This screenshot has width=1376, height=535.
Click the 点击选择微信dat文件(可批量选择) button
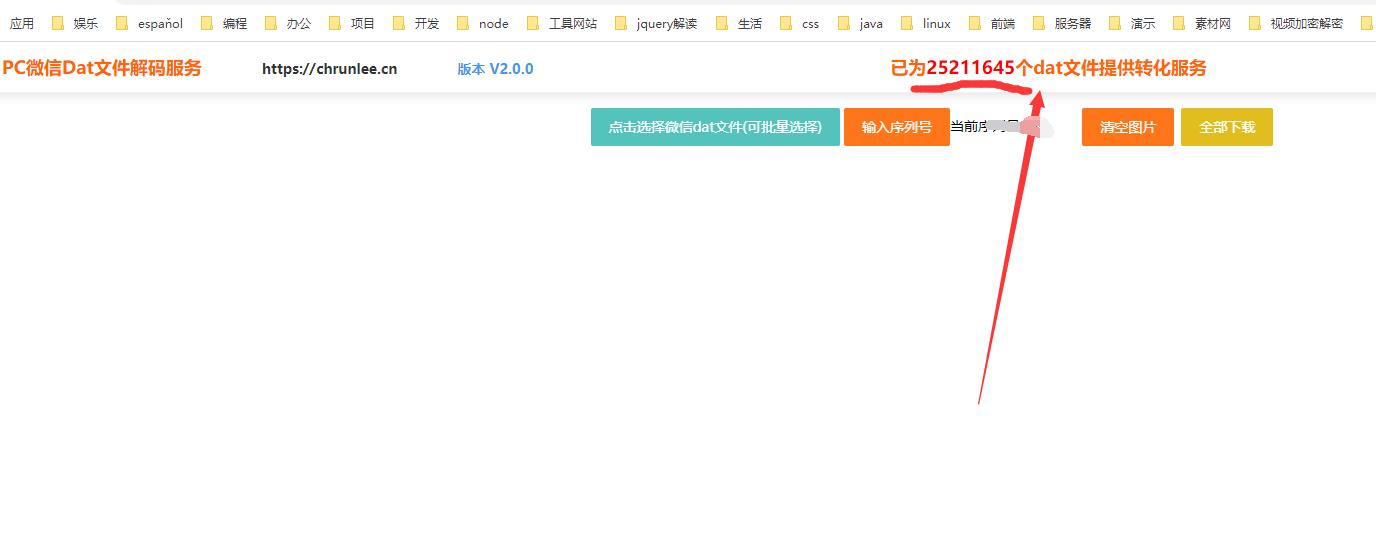(715, 127)
